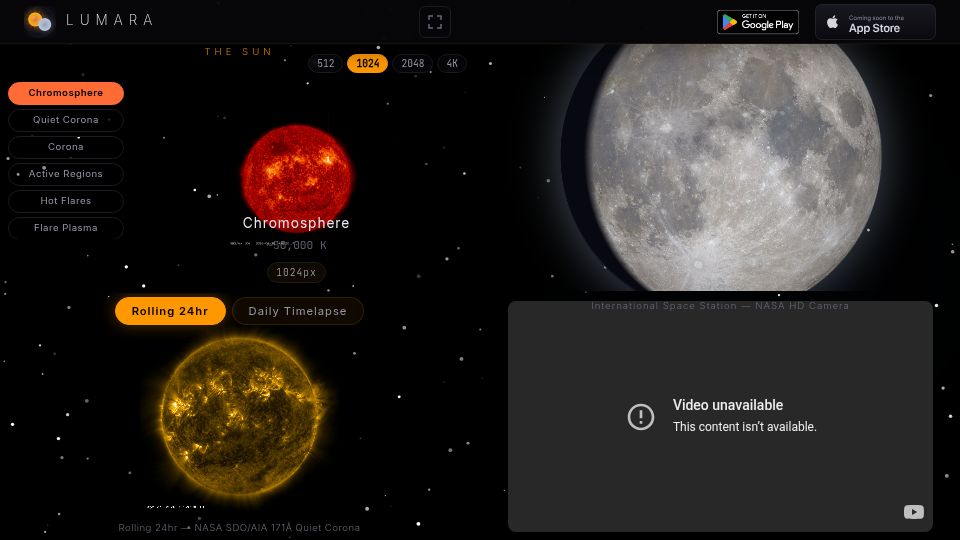Screen dimensions: 960x540
Task: Switch to the Active Regions layer
Action: click(66, 174)
